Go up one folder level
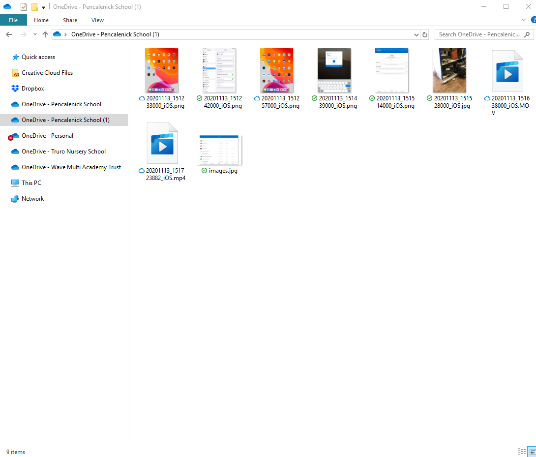The height and width of the screenshot is (457, 536). click(45, 34)
